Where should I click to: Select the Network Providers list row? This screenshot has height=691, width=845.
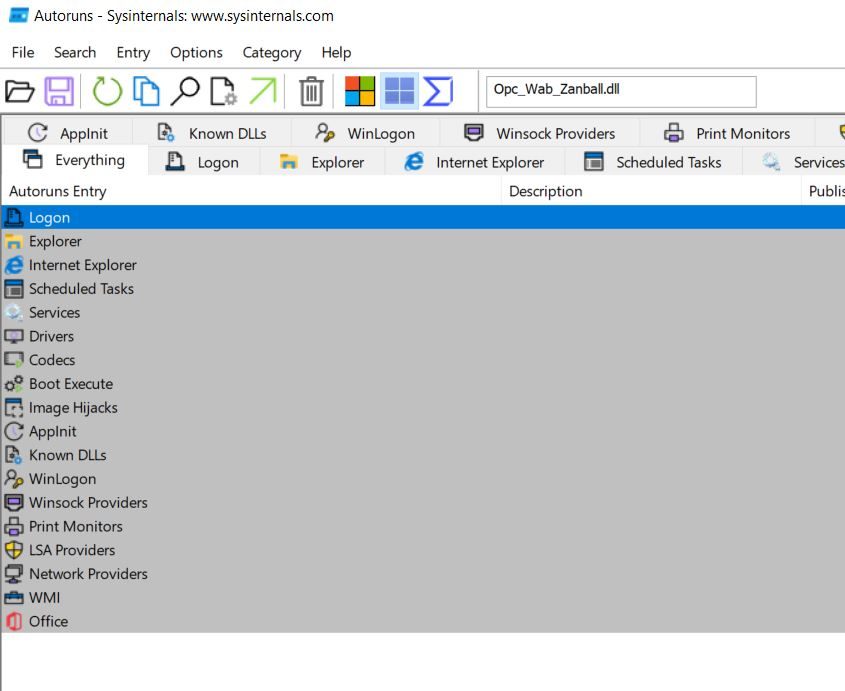pyautogui.click(x=423, y=573)
